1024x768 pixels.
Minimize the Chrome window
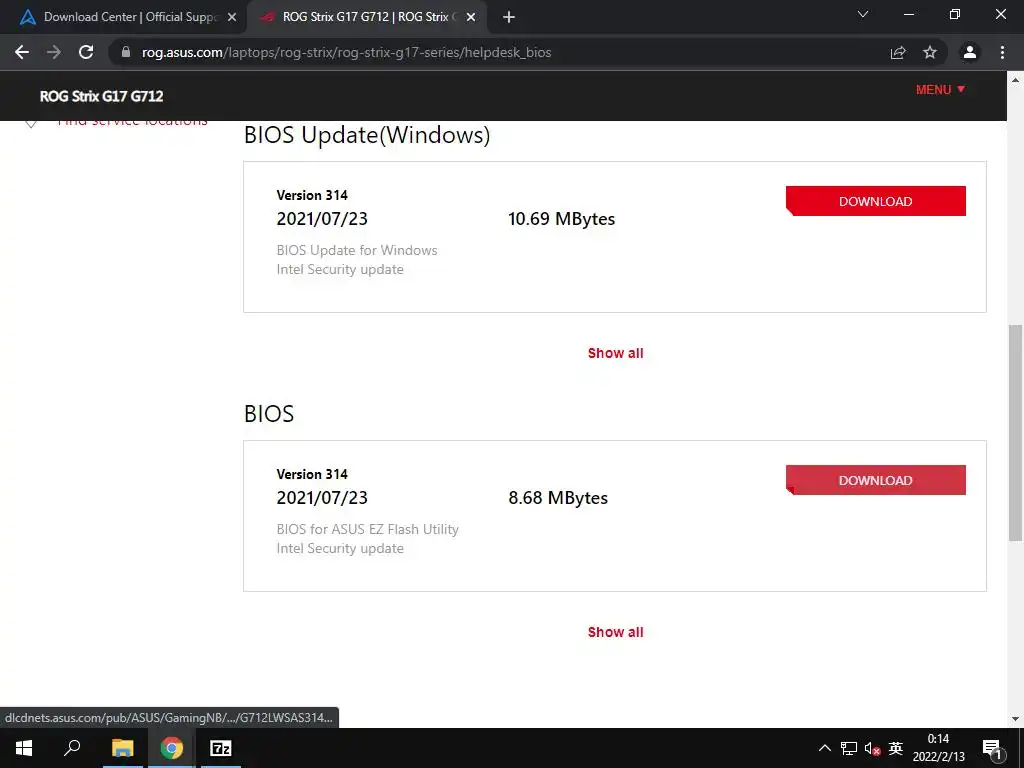tap(908, 14)
